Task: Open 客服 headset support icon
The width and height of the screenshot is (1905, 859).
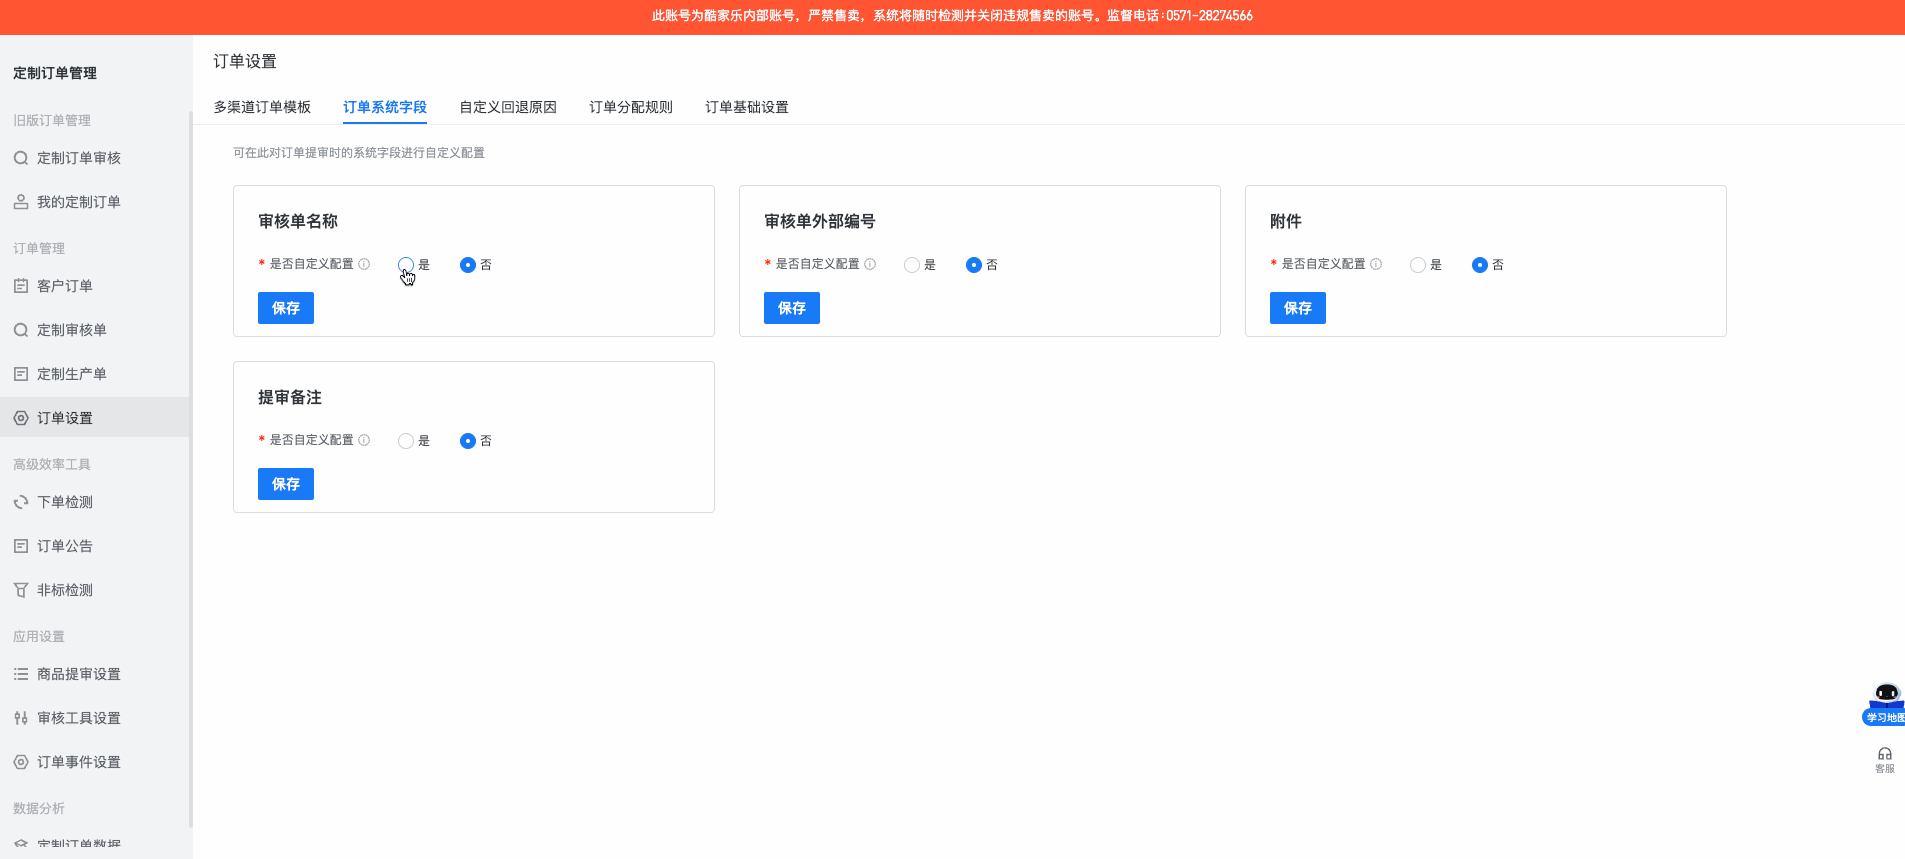Action: pyautogui.click(x=1884, y=755)
